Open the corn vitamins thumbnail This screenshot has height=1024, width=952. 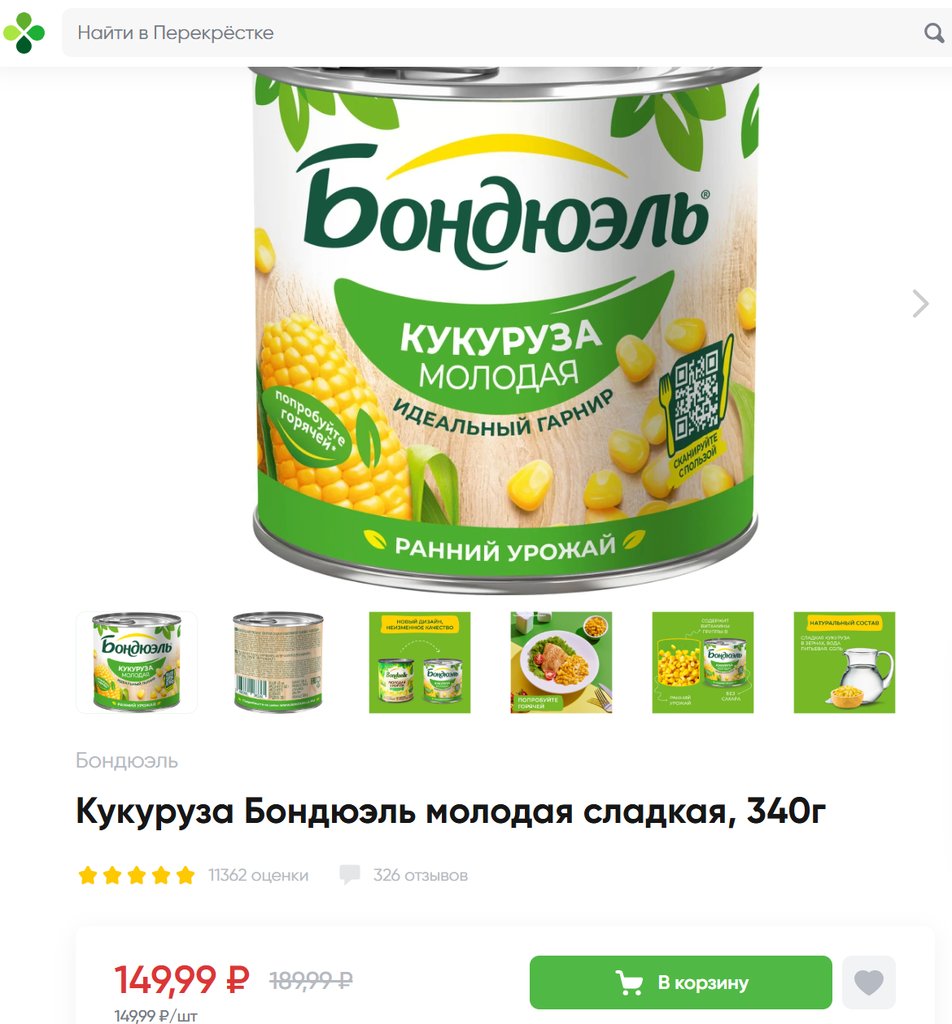[x=703, y=662]
